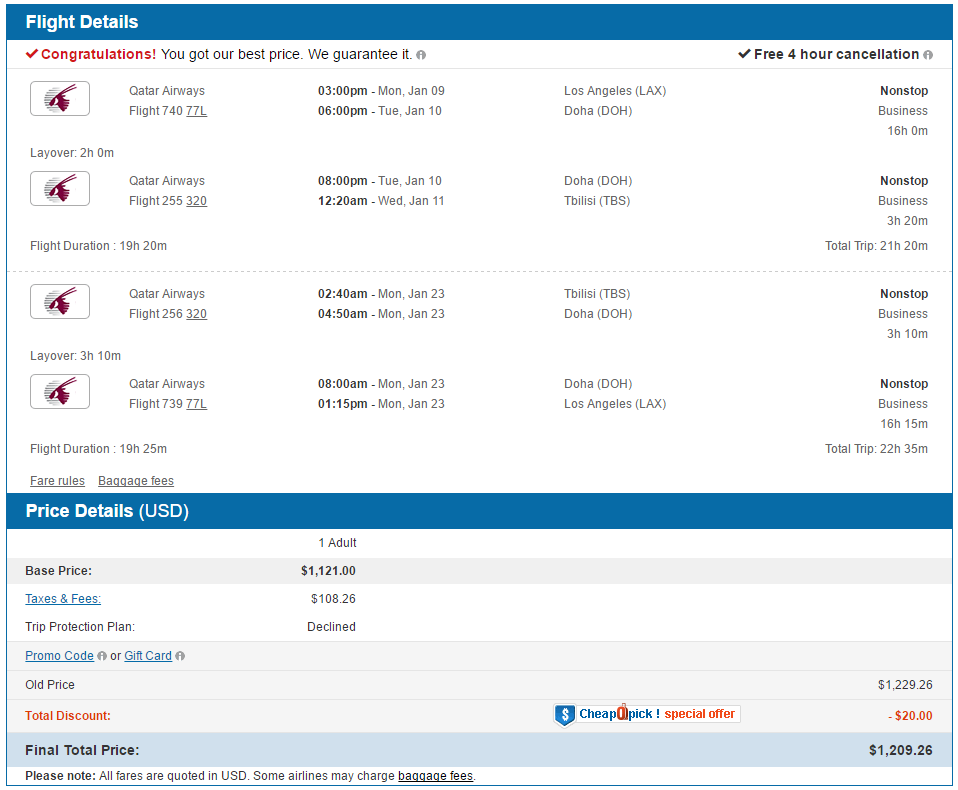The height and width of the screenshot is (790, 958).
Task: Click the Qatar Airways logo for Flight 739
Action: pyautogui.click(x=60, y=392)
